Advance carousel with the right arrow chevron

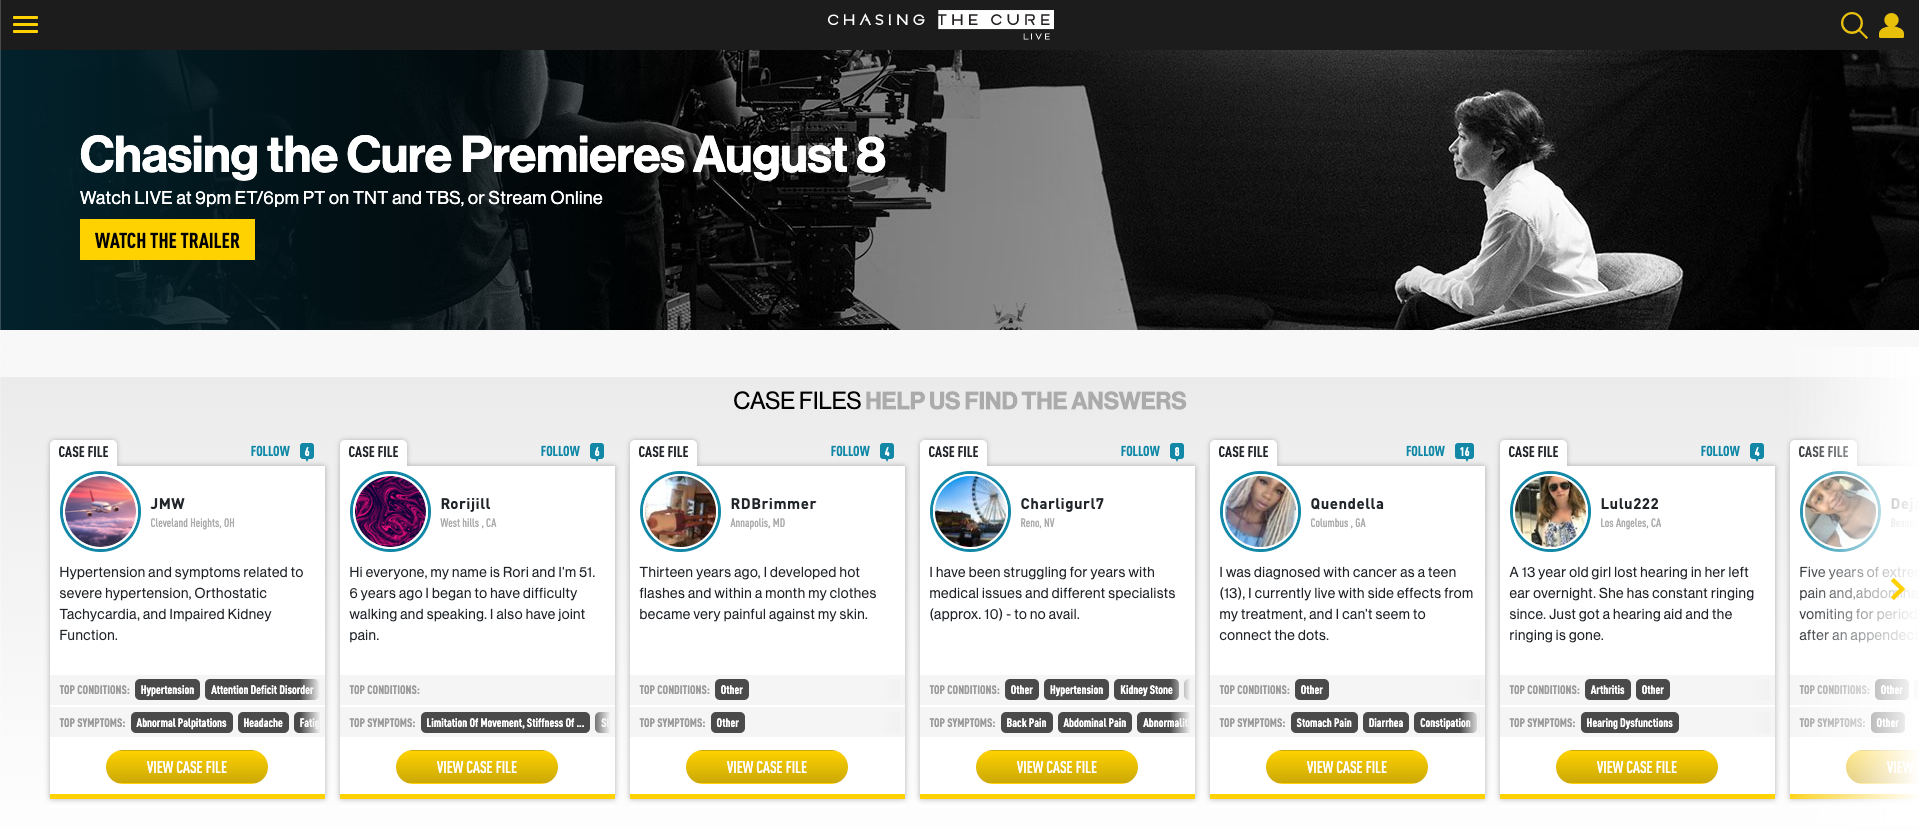click(x=1897, y=589)
